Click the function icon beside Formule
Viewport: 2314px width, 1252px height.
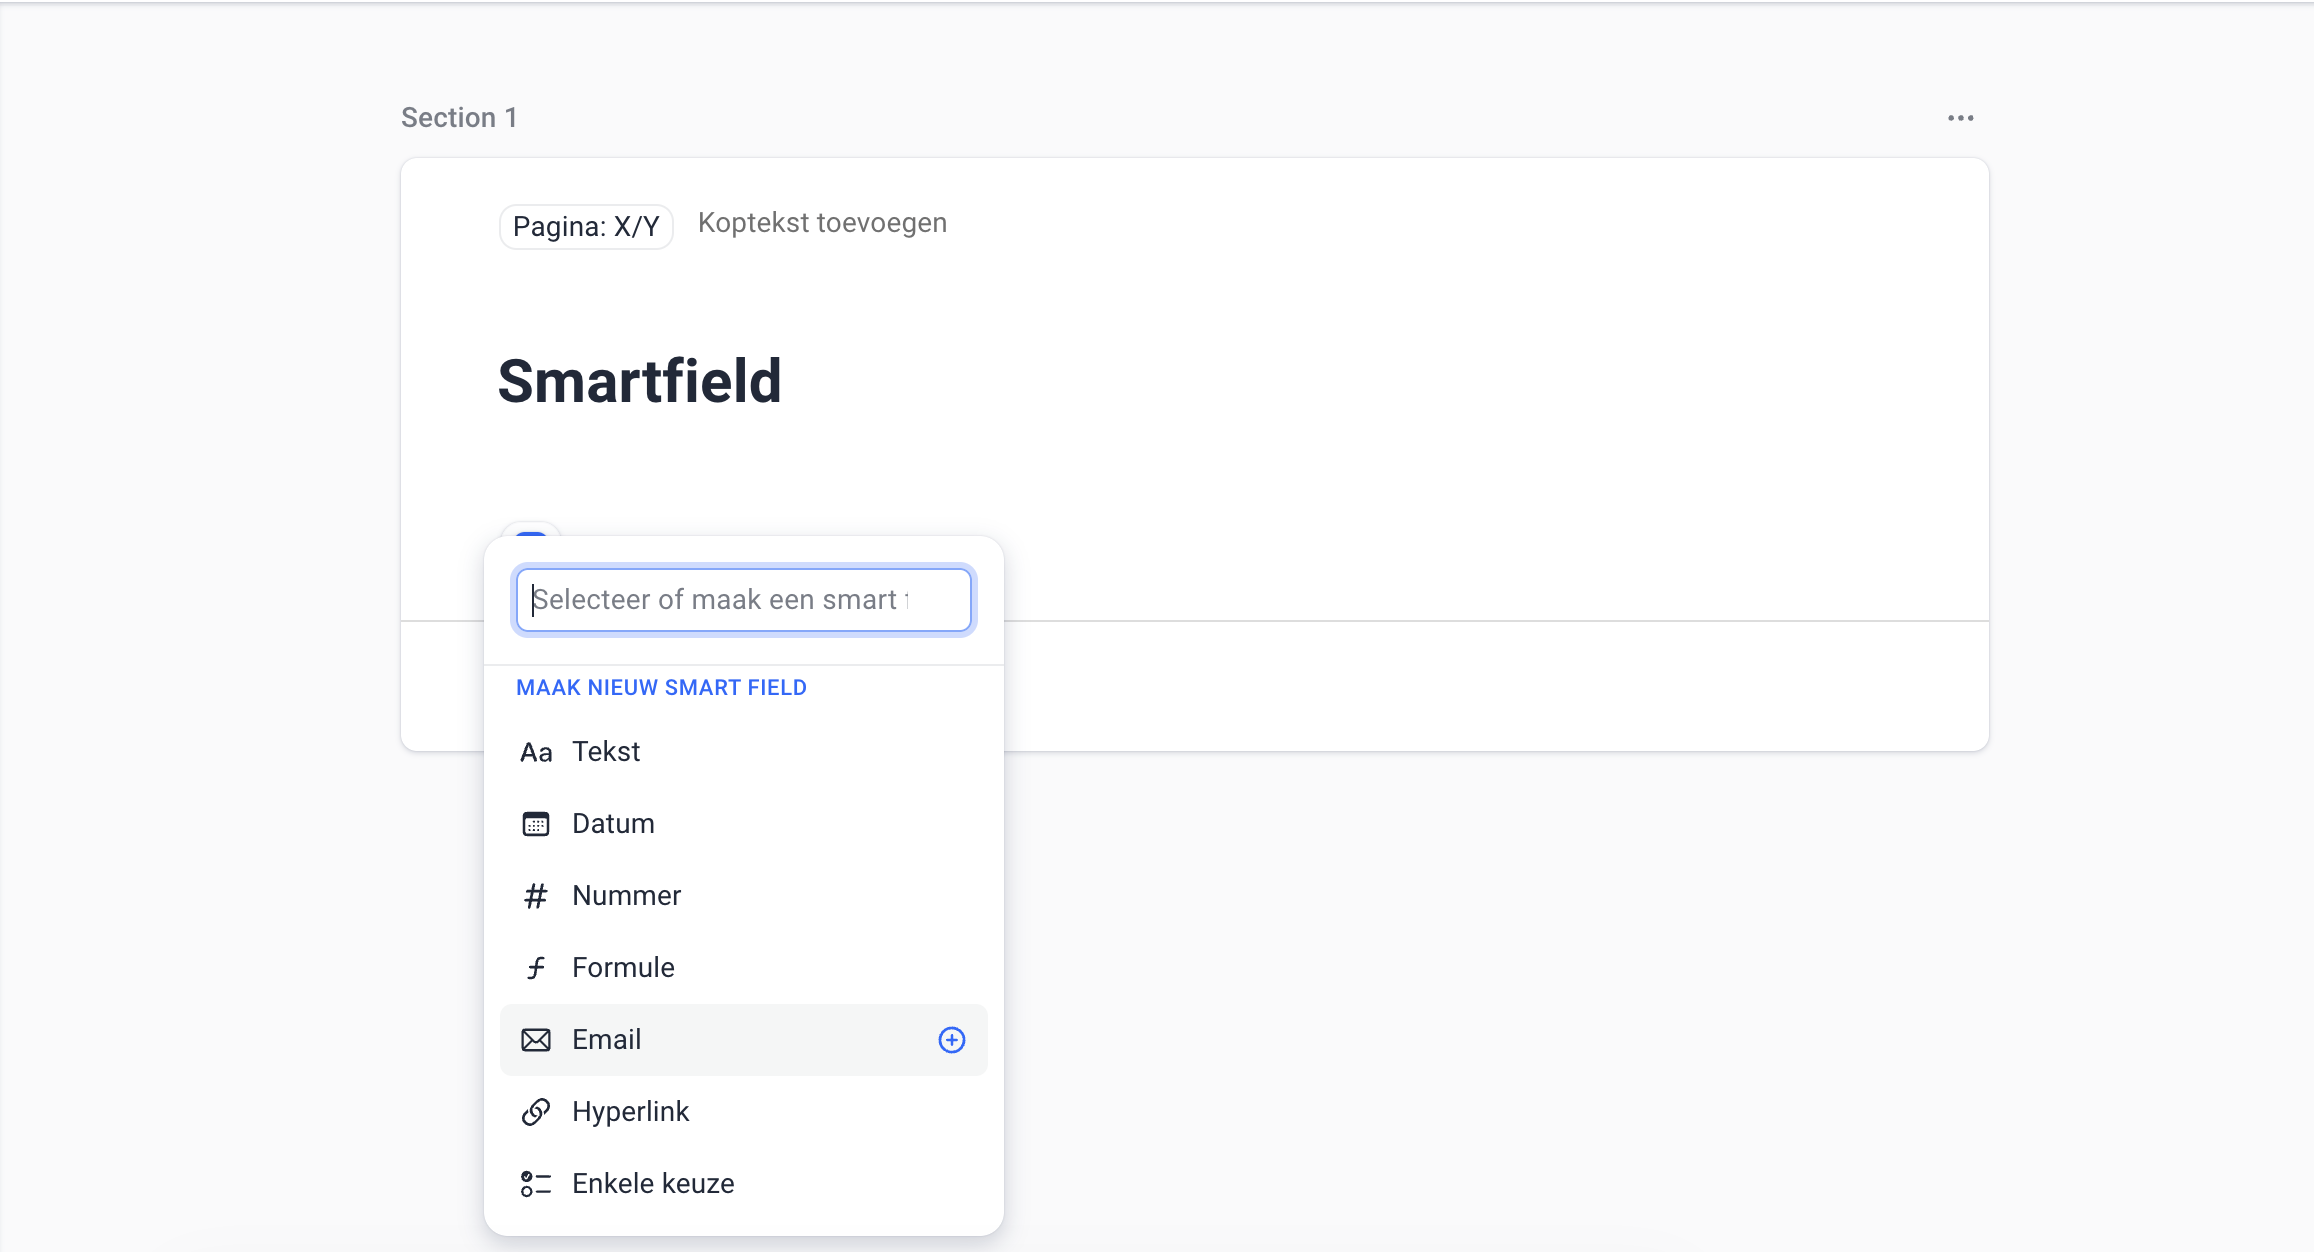pos(536,968)
